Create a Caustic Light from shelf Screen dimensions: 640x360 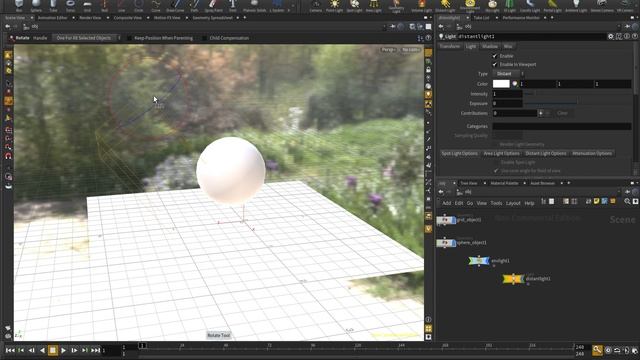point(530,6)
